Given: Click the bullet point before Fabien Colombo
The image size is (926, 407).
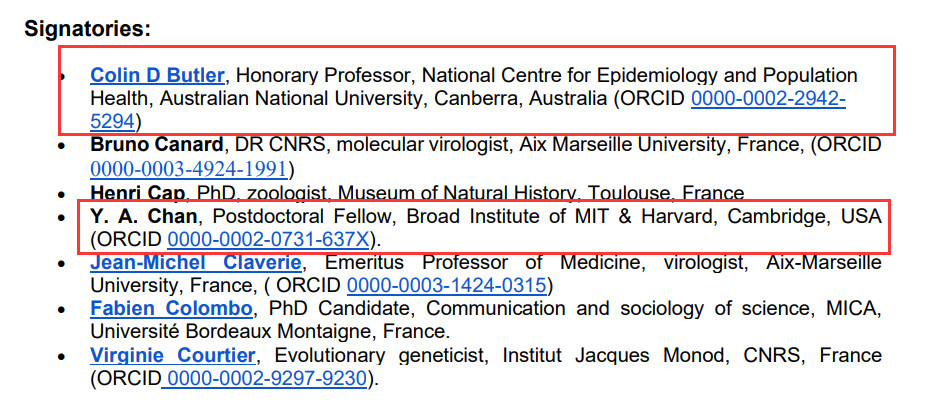Looking at the screenshot, I should pyautogui.click(x=62, y=309).
